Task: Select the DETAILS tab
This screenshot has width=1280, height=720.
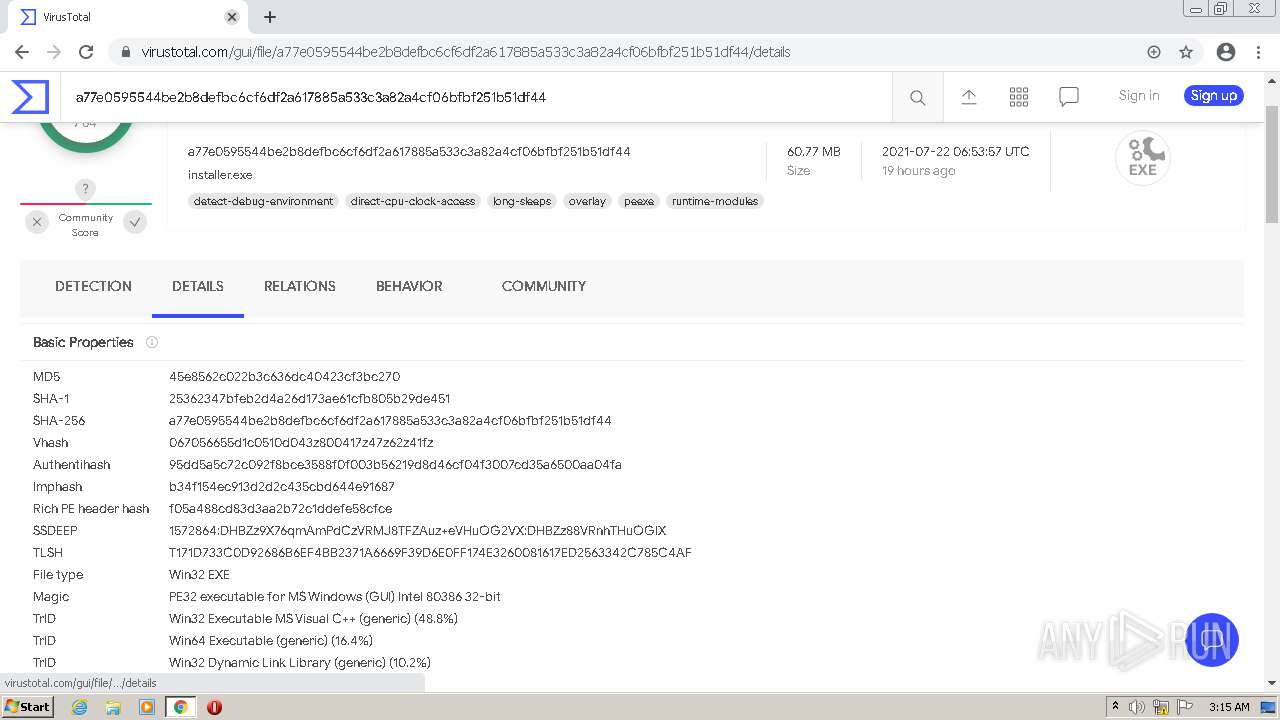Action: 198,286
